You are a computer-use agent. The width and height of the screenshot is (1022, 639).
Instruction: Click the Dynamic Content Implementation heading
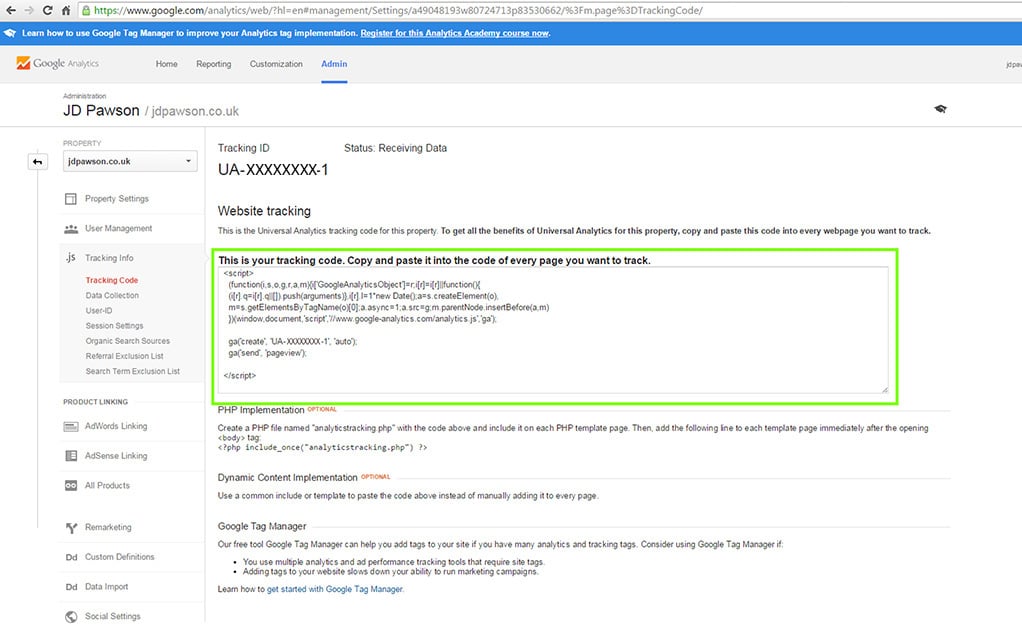click(287, 478)
